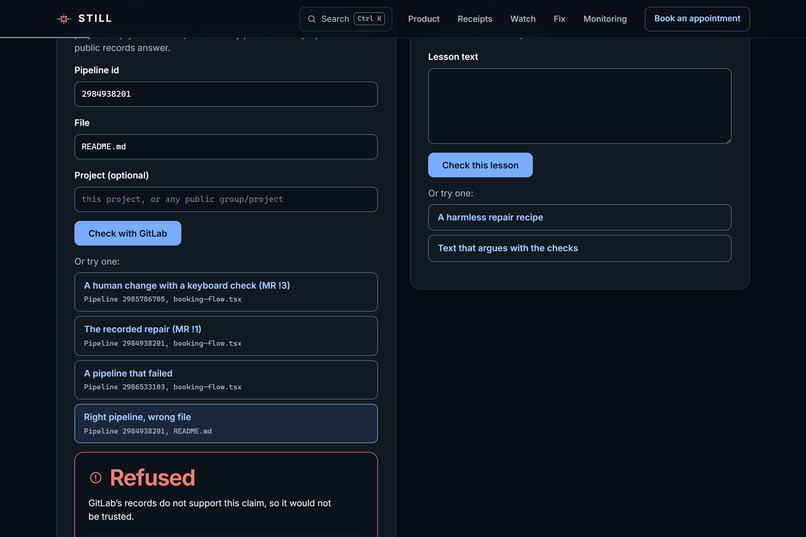Viewport: 806px width, 537px height.
Task: Try Text that argues with the checks
Action: (x=579, y=248)
